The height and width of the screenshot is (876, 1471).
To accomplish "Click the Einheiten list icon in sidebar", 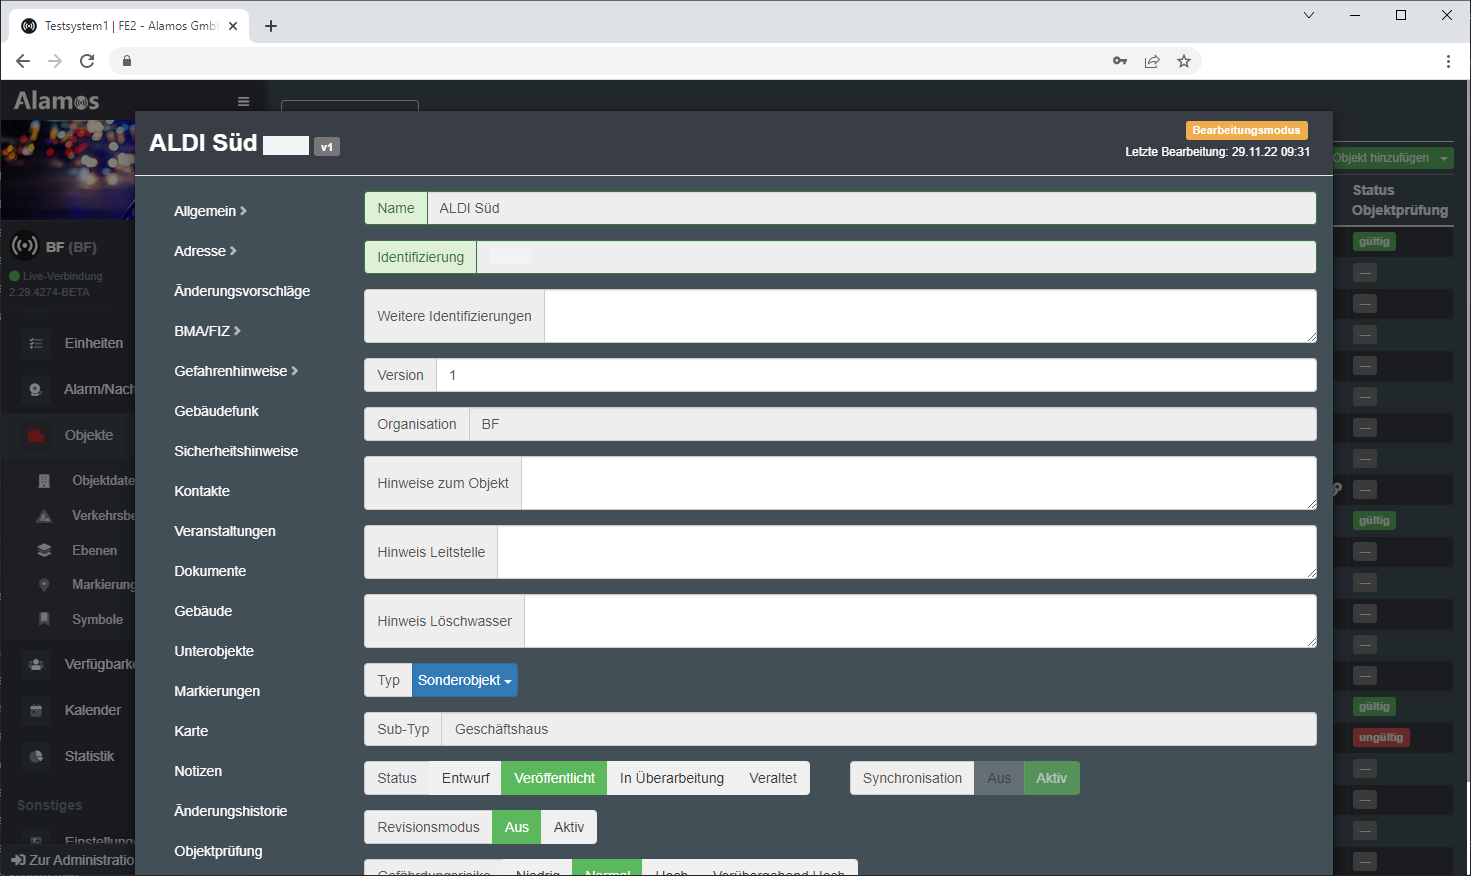I will tap(36, 343).
